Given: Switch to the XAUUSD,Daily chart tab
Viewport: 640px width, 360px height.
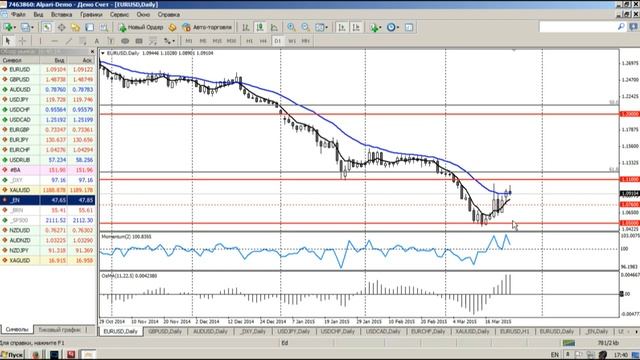Looking at the screenshot, I should pos(472,331).
